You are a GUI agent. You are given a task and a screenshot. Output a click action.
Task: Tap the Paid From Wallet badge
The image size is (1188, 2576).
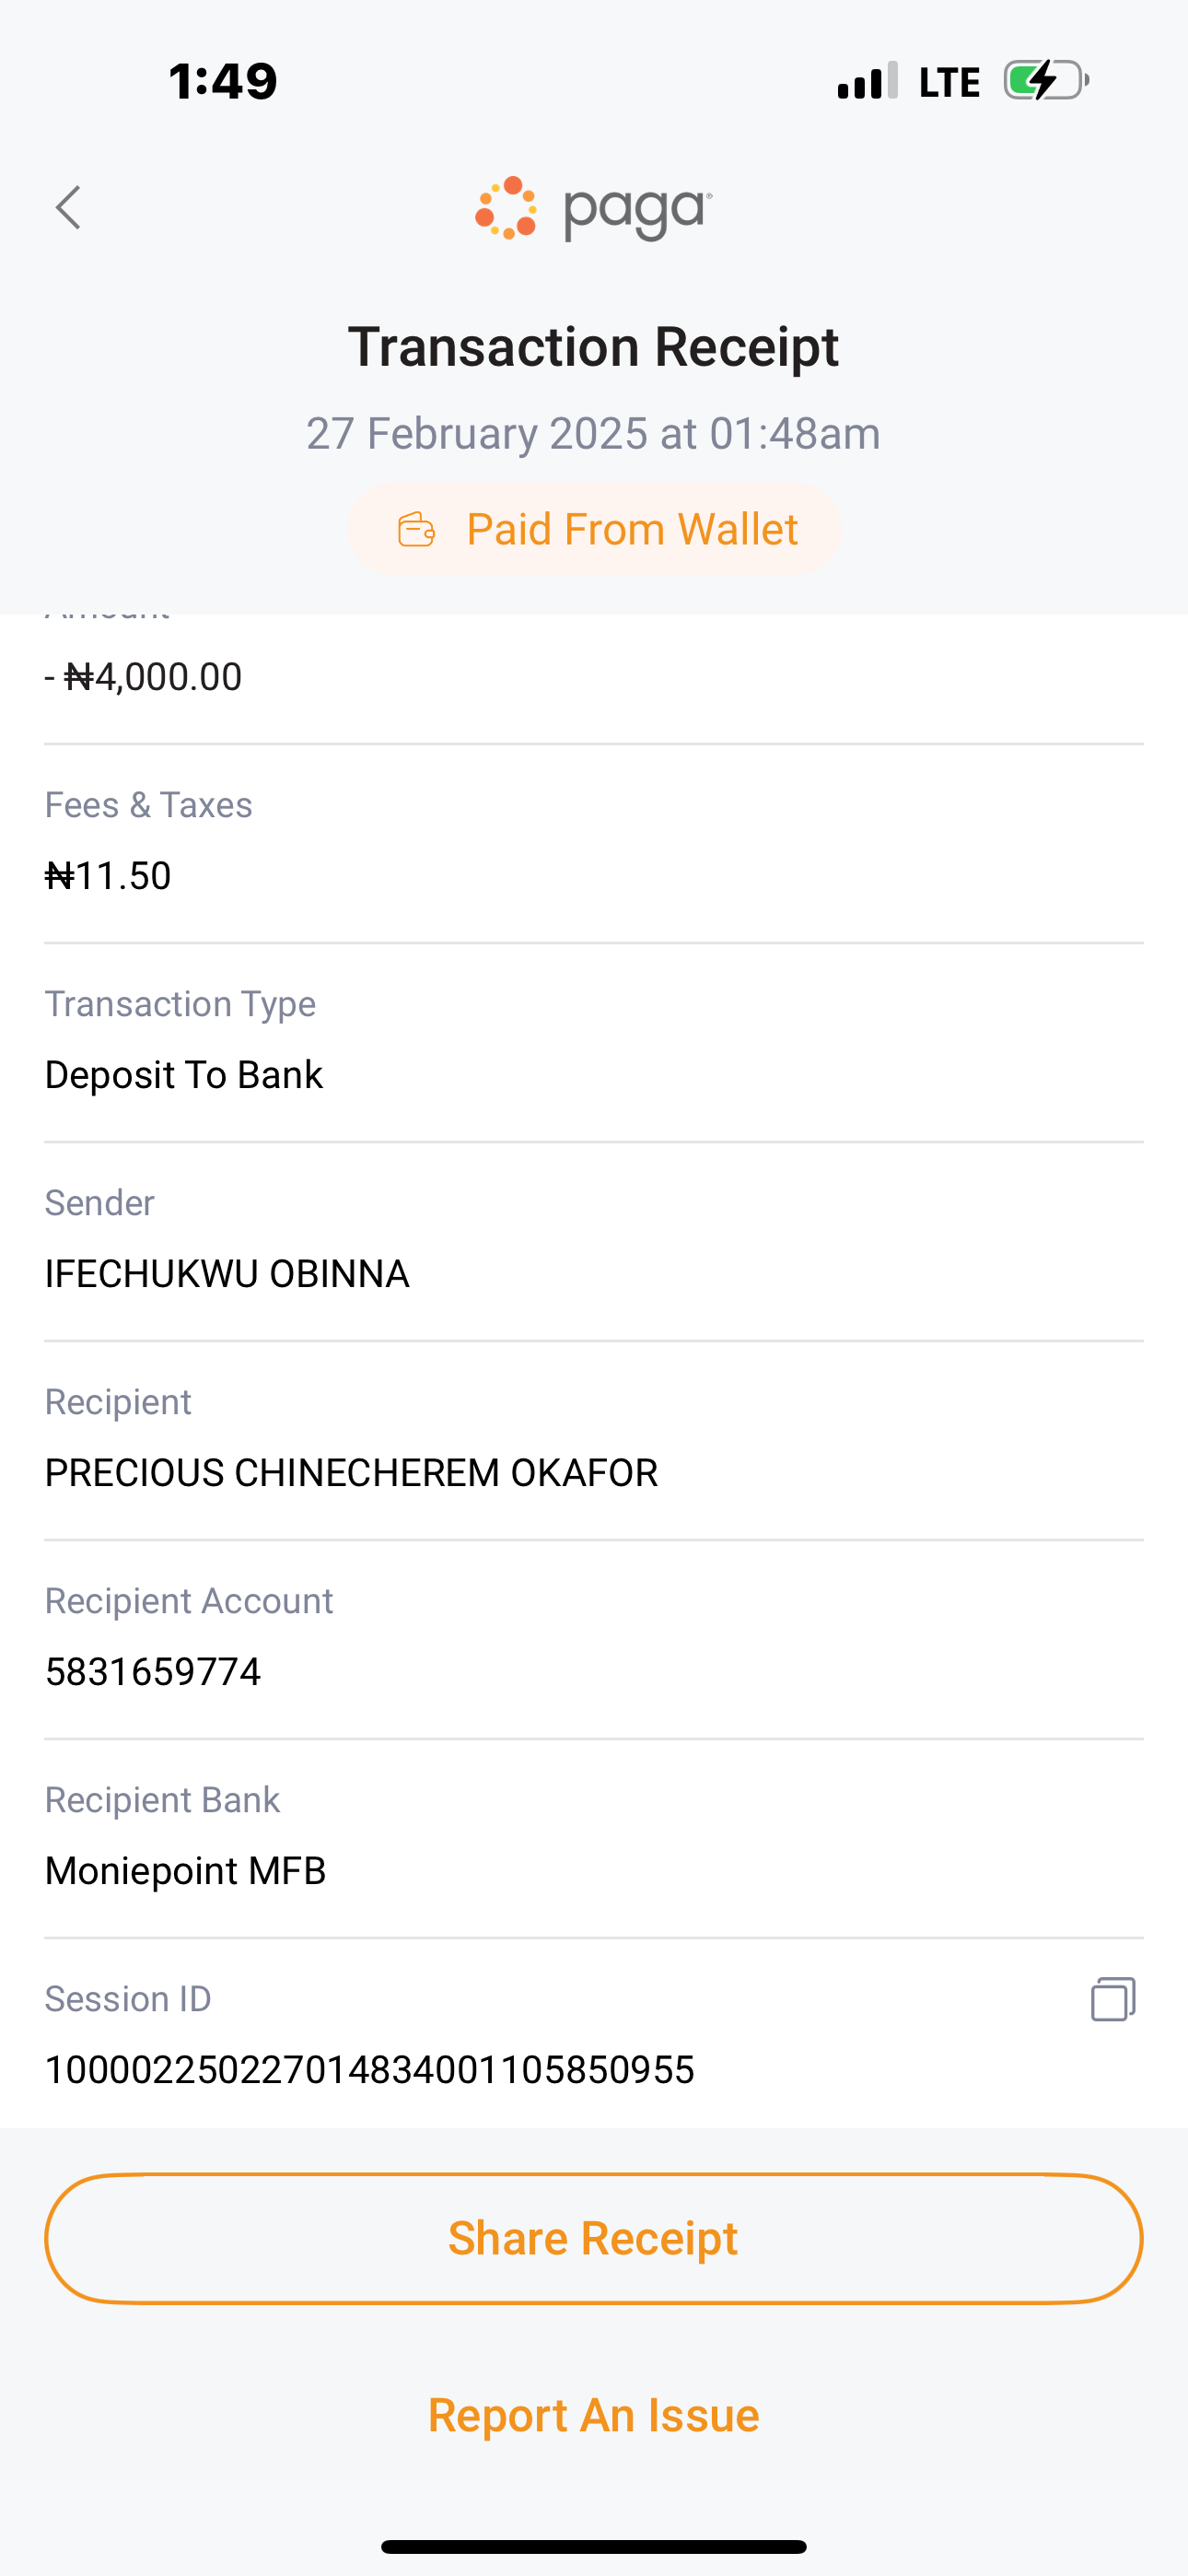coord(594,529)
